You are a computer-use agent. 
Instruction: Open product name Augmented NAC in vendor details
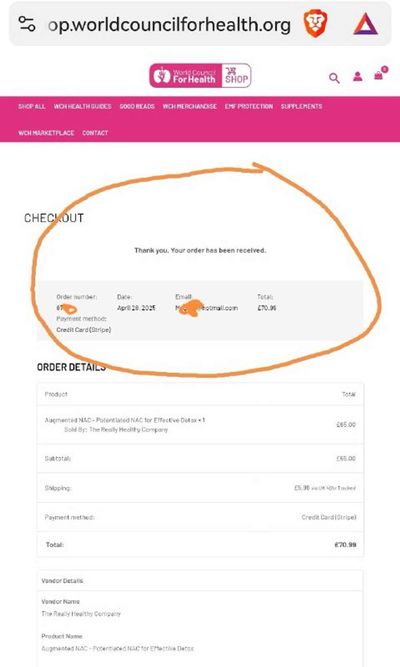(117, 648)
